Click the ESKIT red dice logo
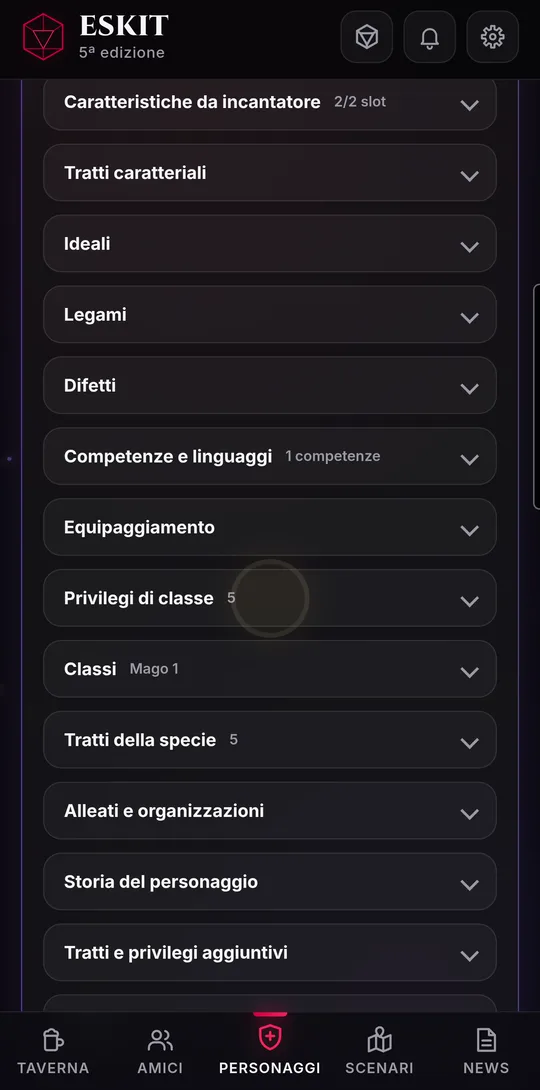The height and width of the screenshot is (1090, 540). pos(43,37)
